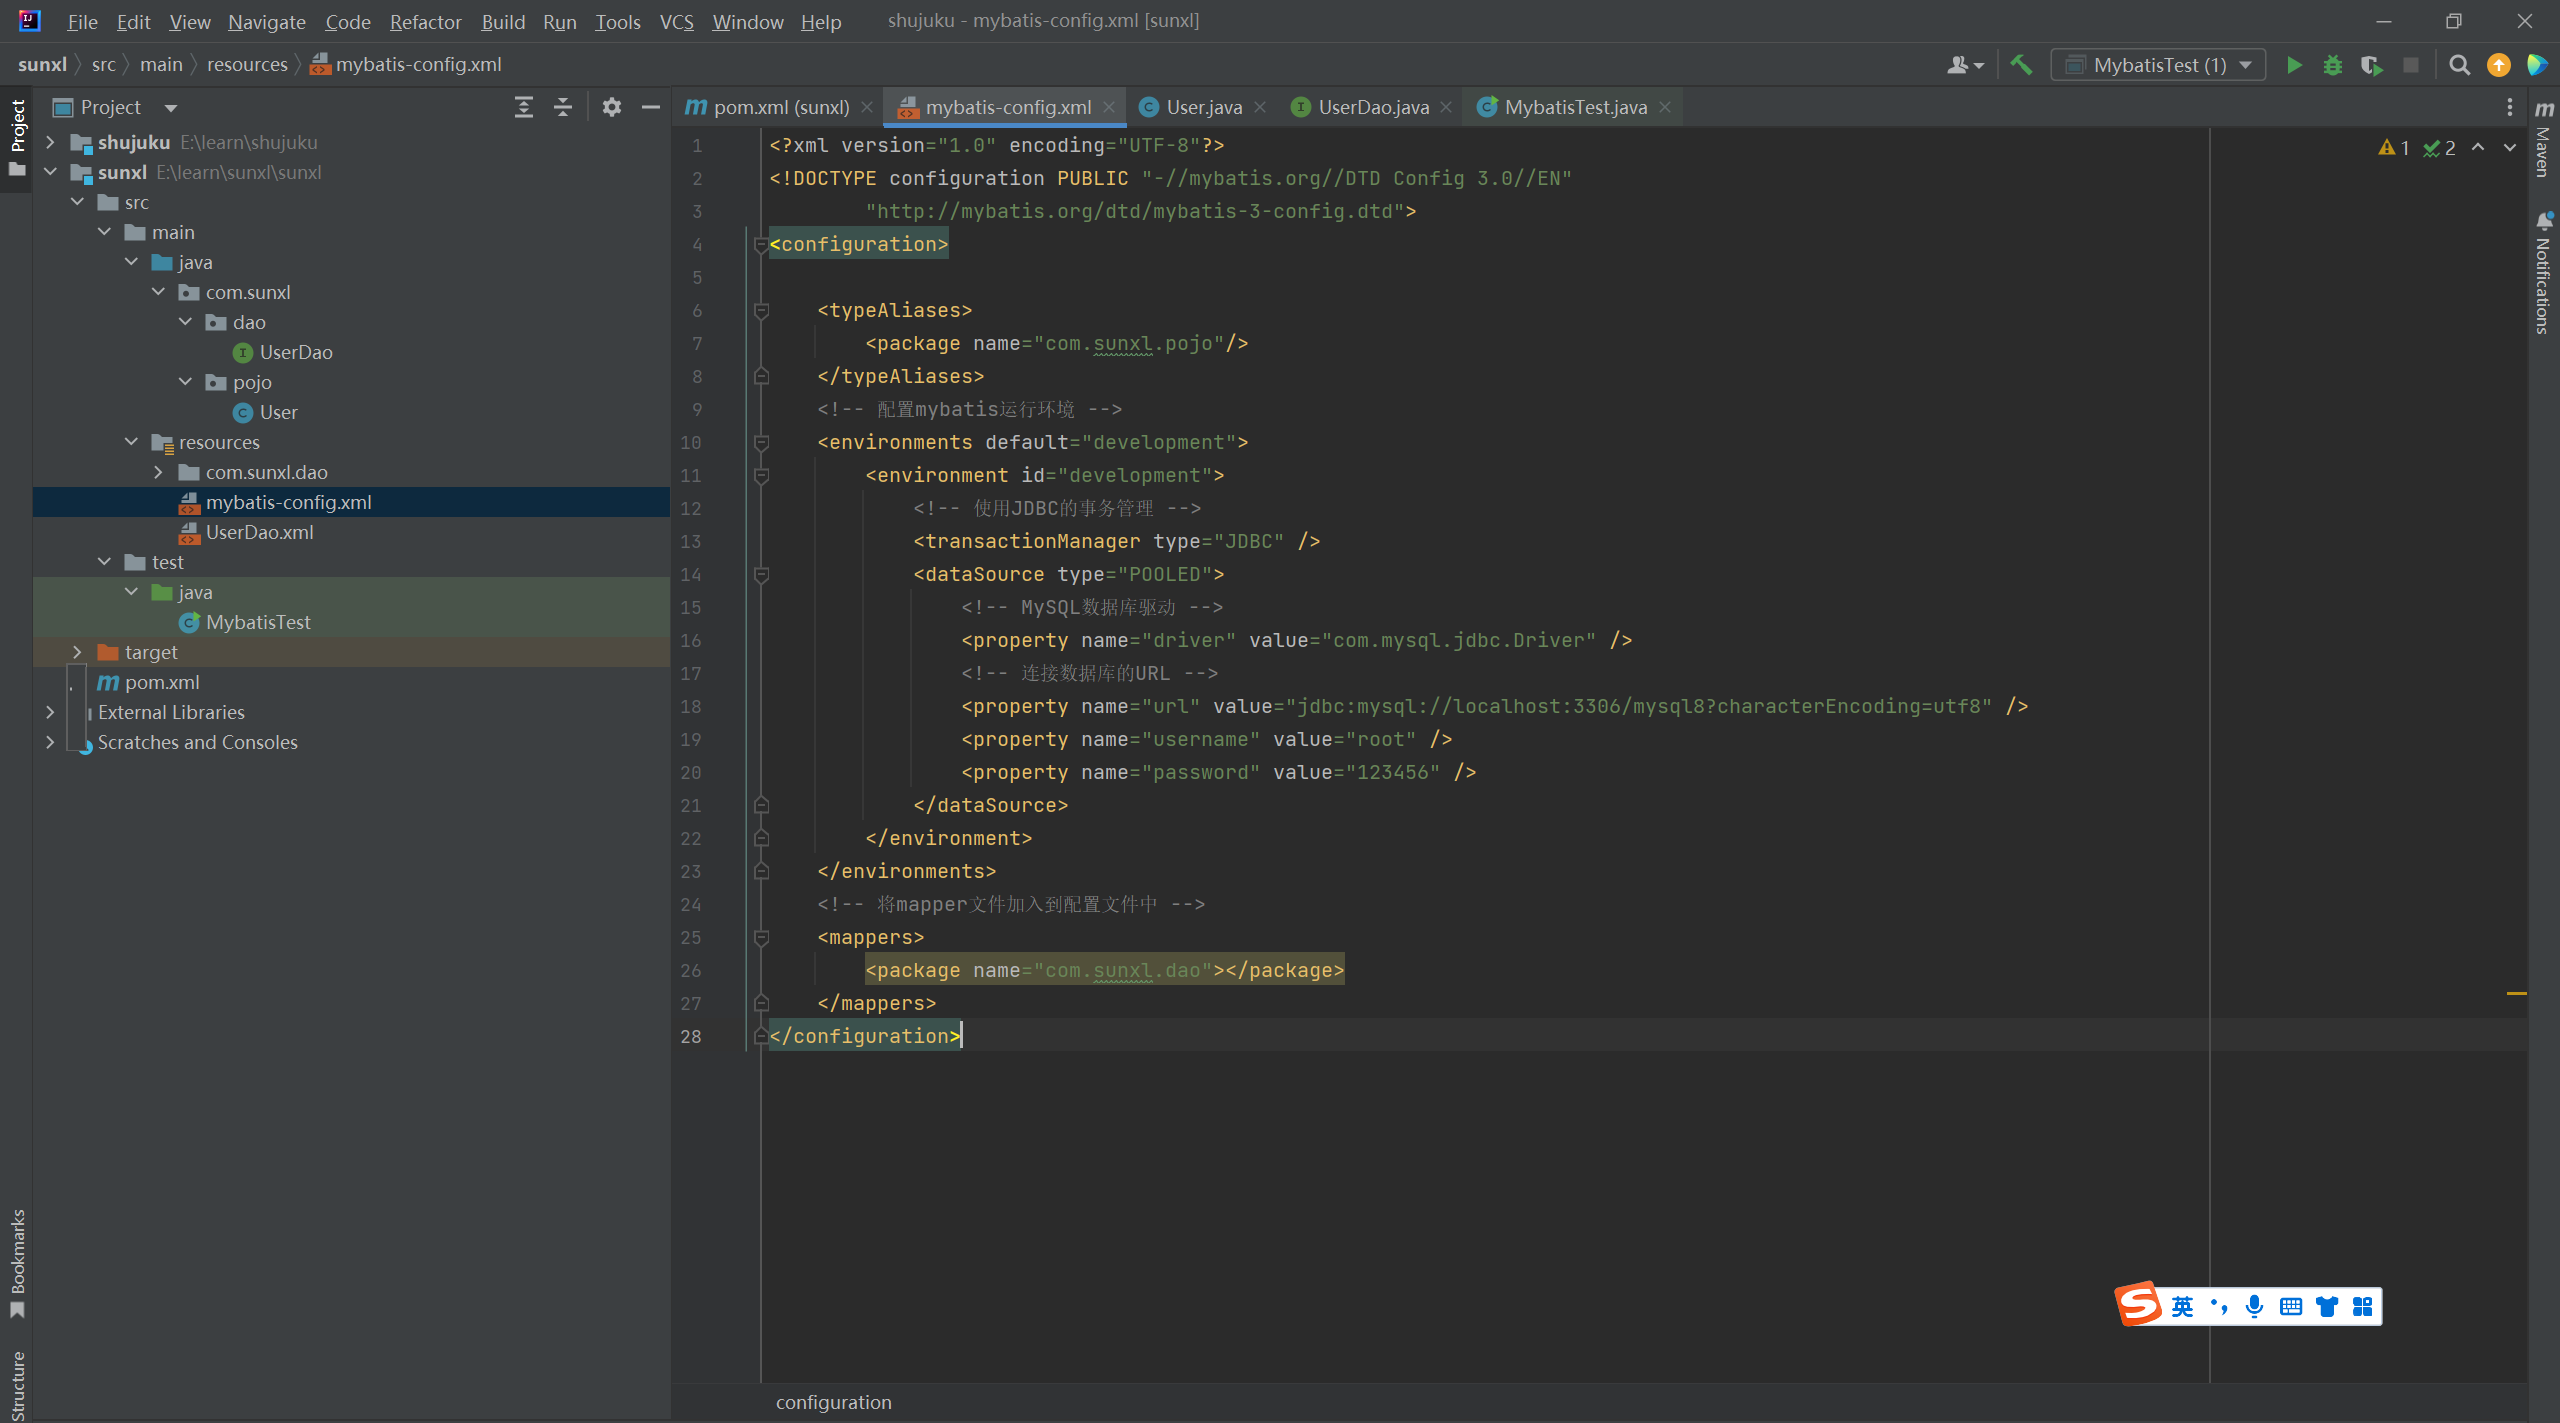Open Search Everywhere via the magnifier icon

2459,65
